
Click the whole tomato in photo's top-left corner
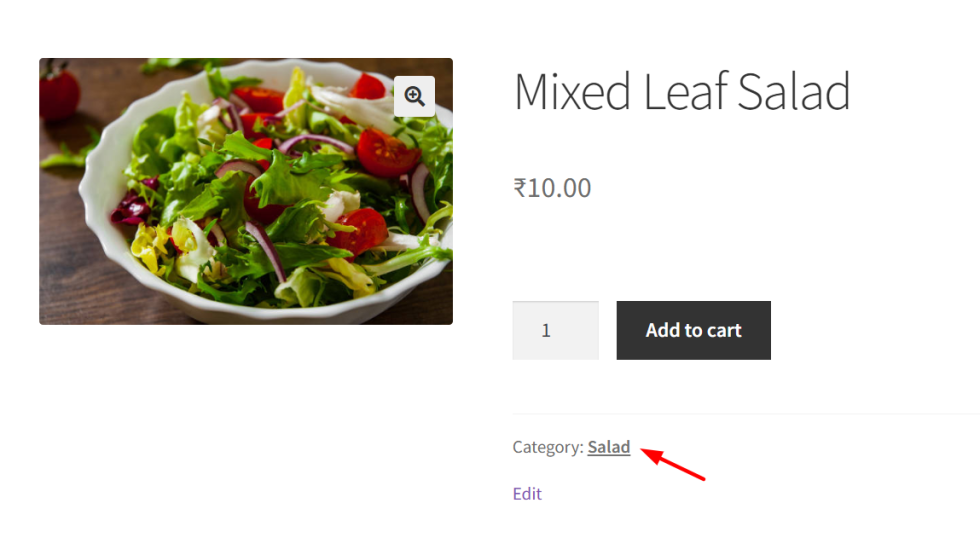pyautogui.click(x=58, y=90)
